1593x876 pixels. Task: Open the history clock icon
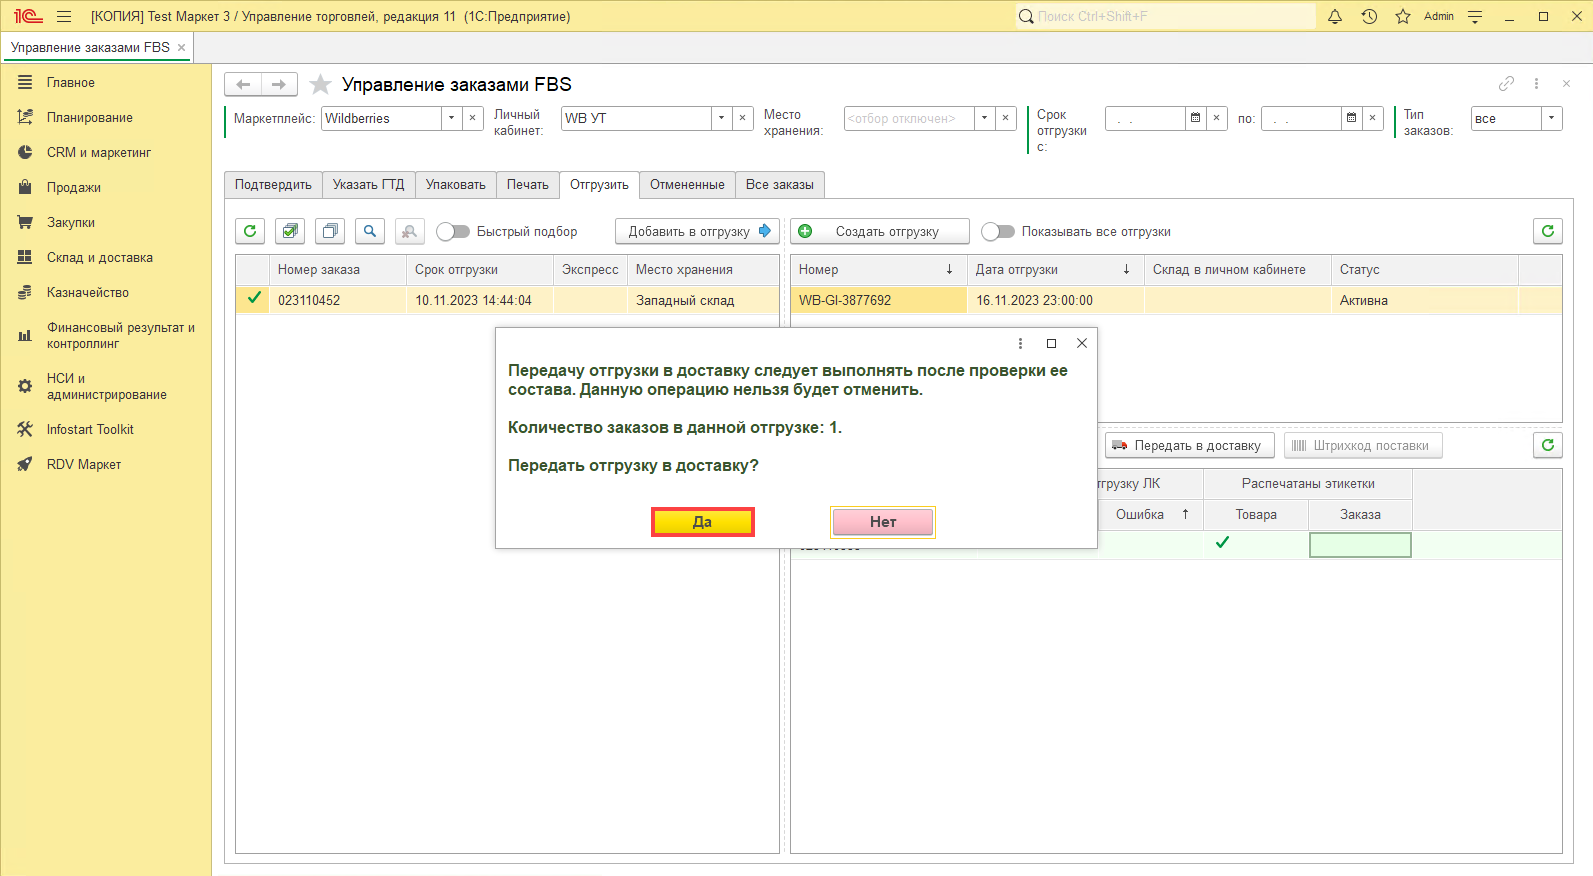point(1369,17)
